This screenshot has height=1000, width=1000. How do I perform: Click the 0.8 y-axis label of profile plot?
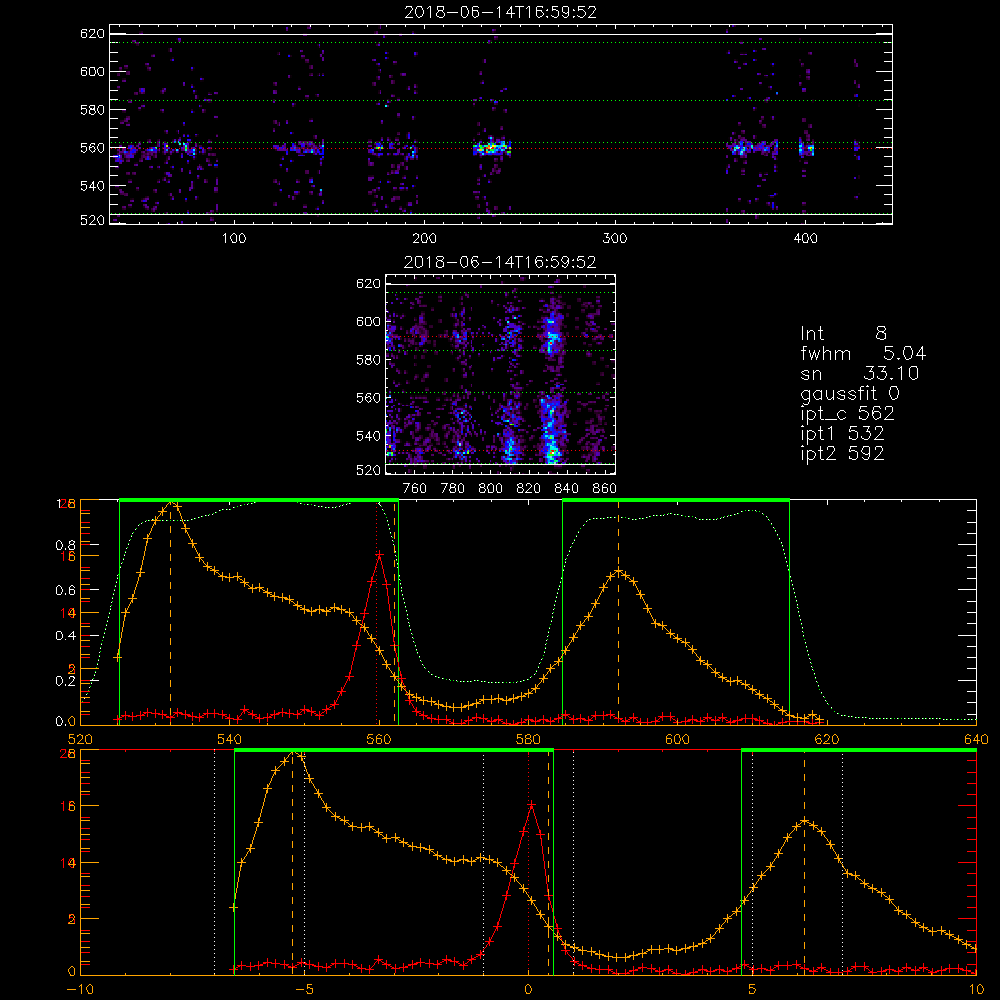[x=65, y=545]
